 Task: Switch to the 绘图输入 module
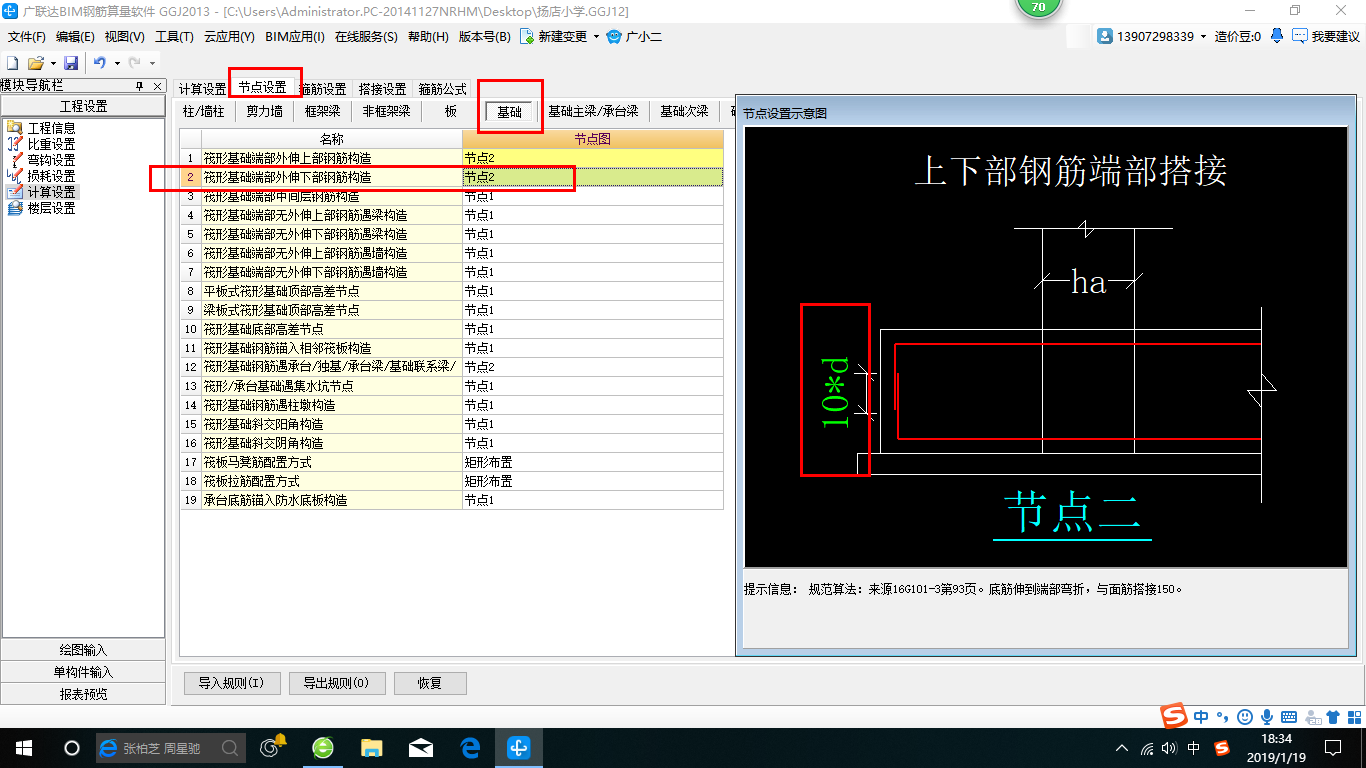tap(83, 650)
